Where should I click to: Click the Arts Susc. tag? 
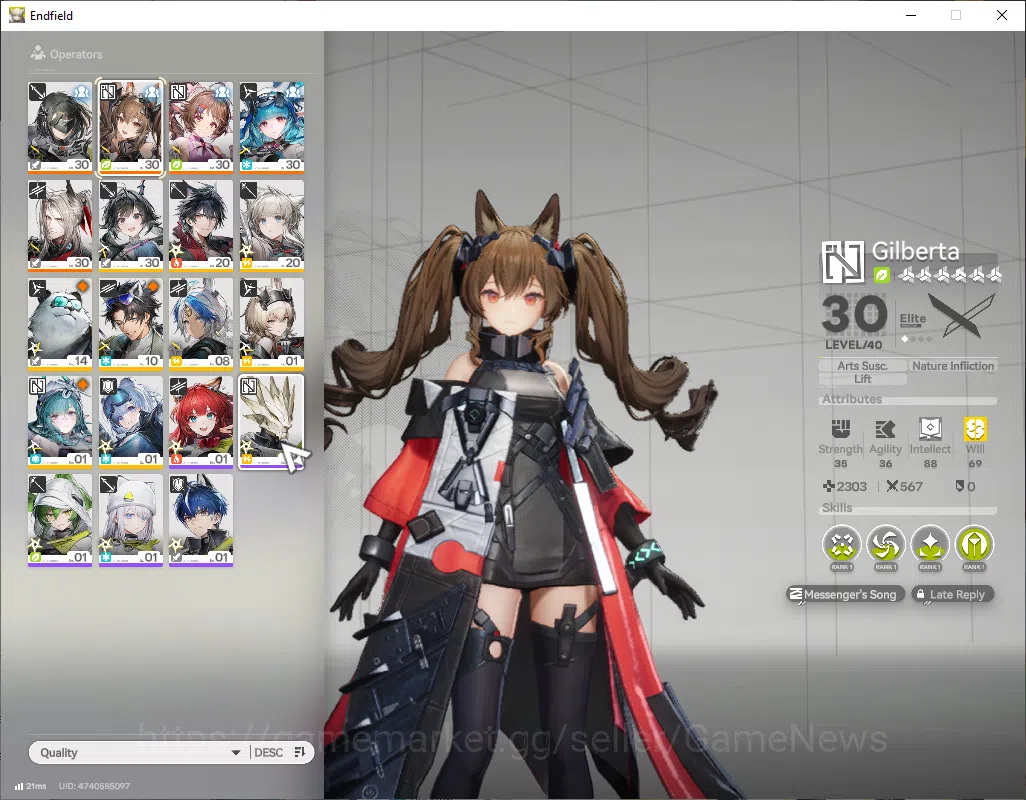pyautogui.click(x=862, y=366)
